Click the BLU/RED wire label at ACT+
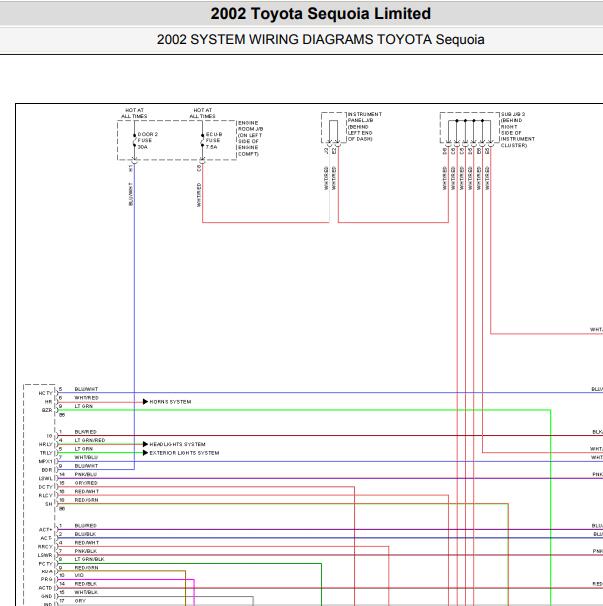The width and height of the screenshot is (603, 606). click(x=85, y=526)
